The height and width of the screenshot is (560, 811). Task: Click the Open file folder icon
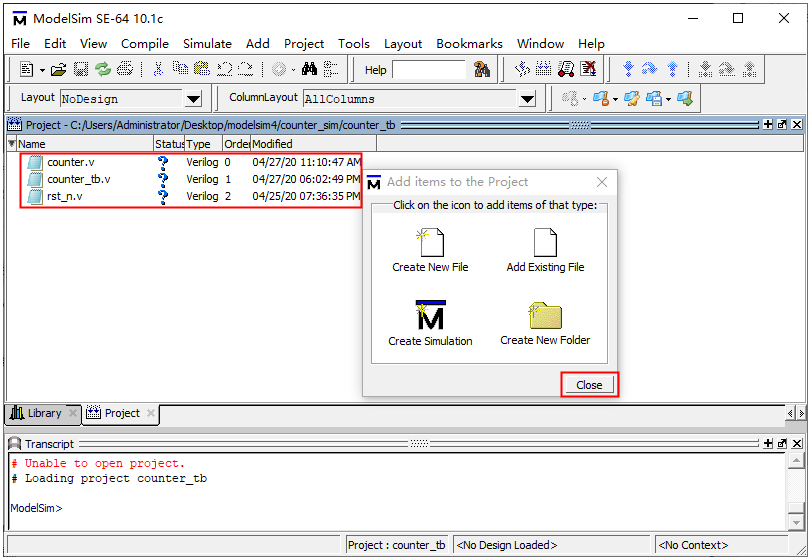pos(59,70)
